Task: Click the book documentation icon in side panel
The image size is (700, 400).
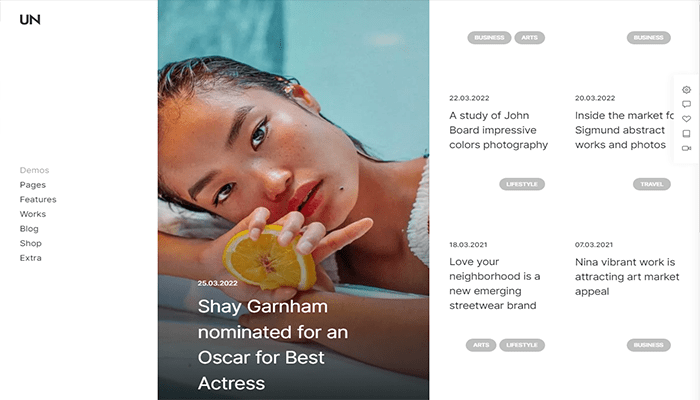Action: click(686, 133)
